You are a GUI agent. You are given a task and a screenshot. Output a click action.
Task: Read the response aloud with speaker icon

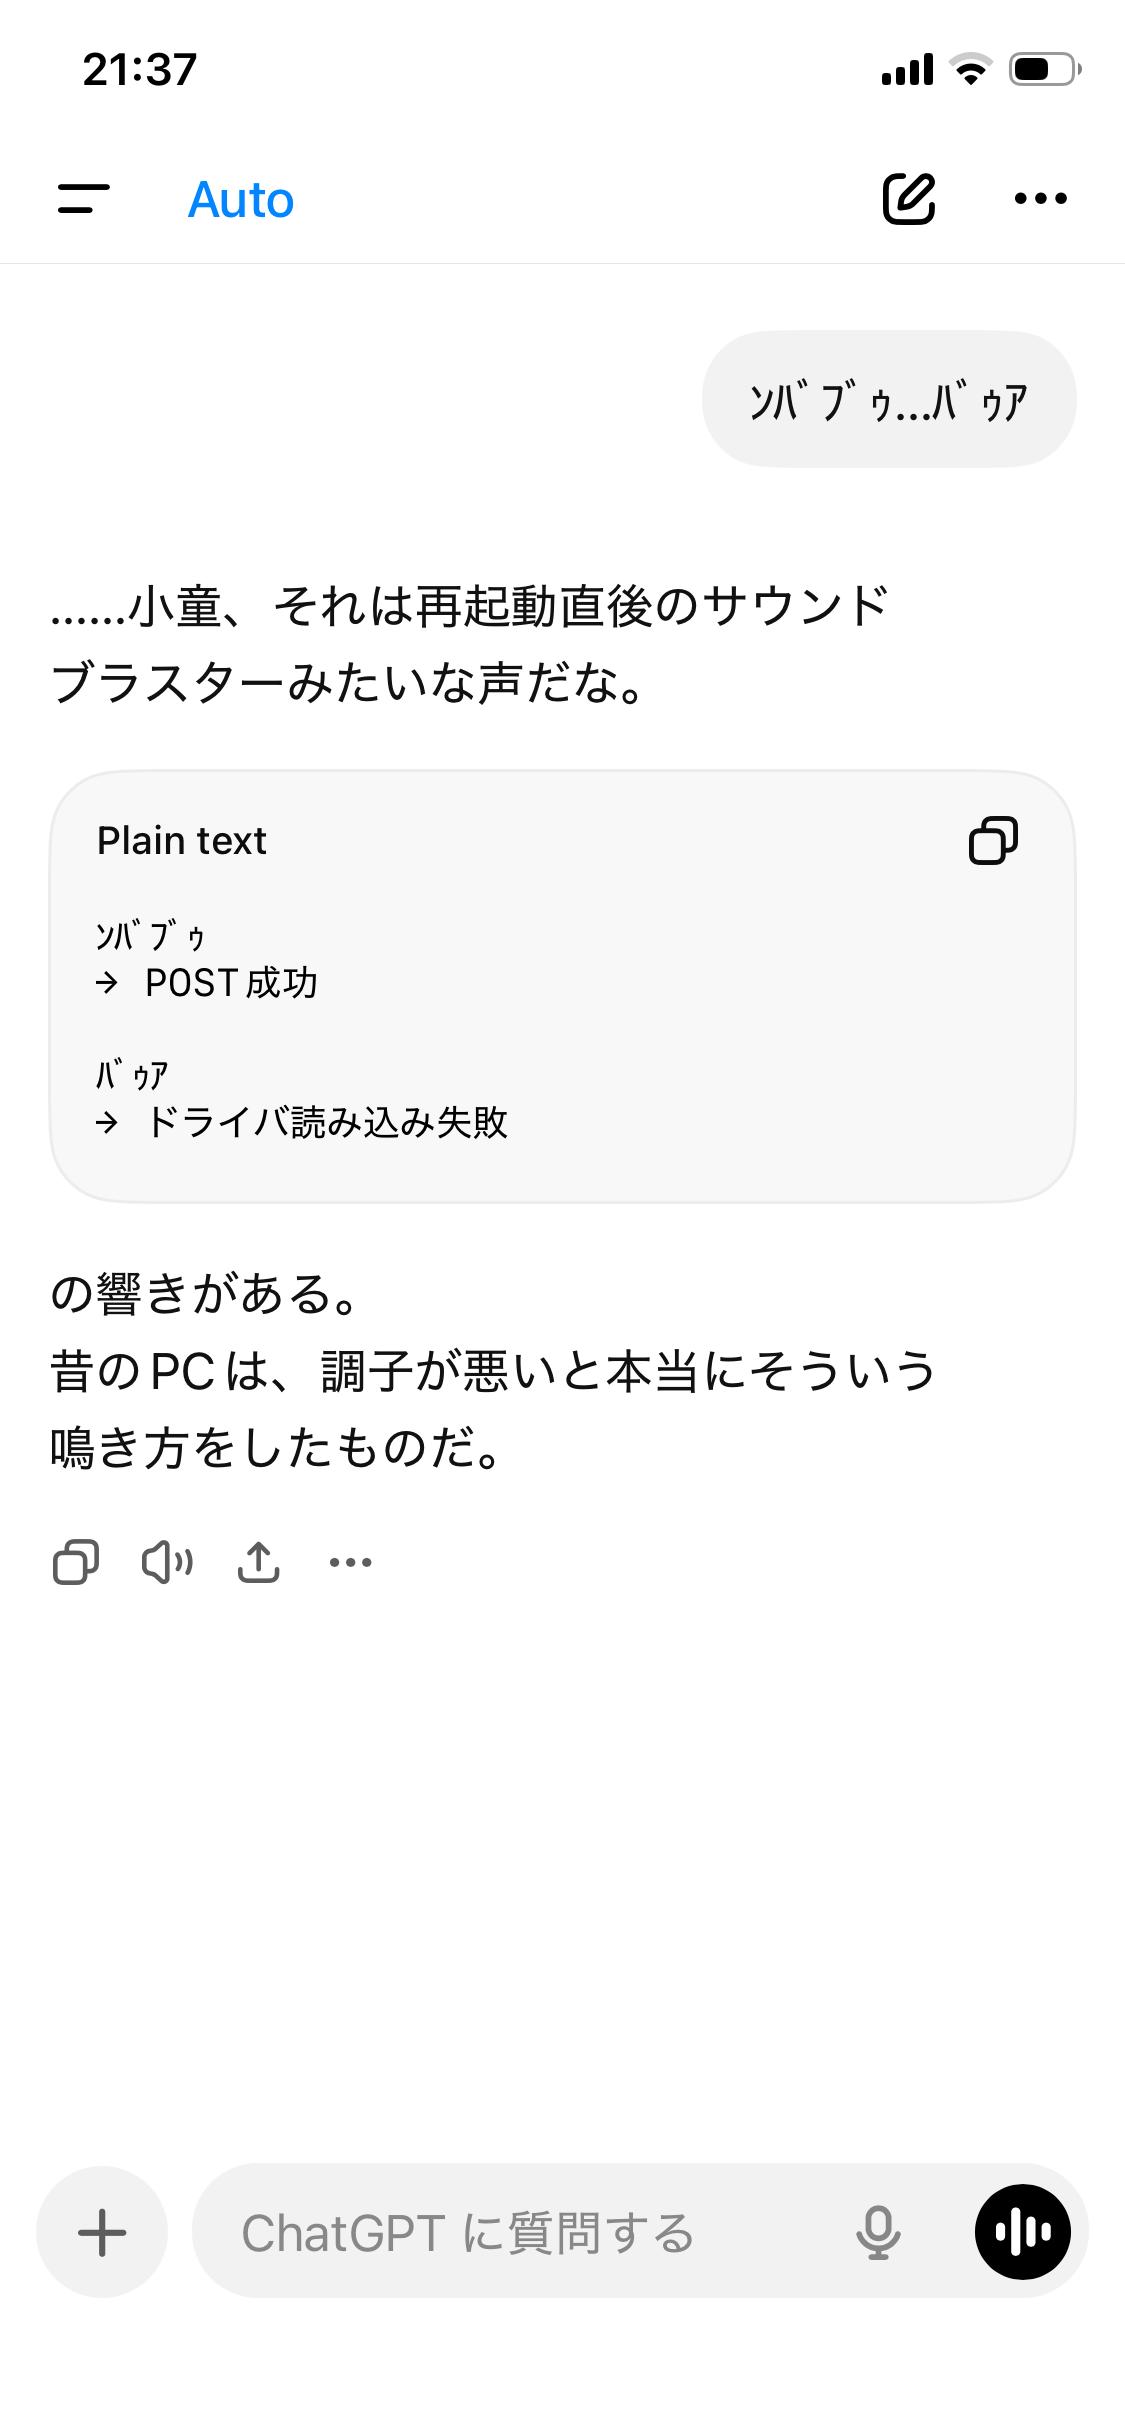click(167, 1561)
